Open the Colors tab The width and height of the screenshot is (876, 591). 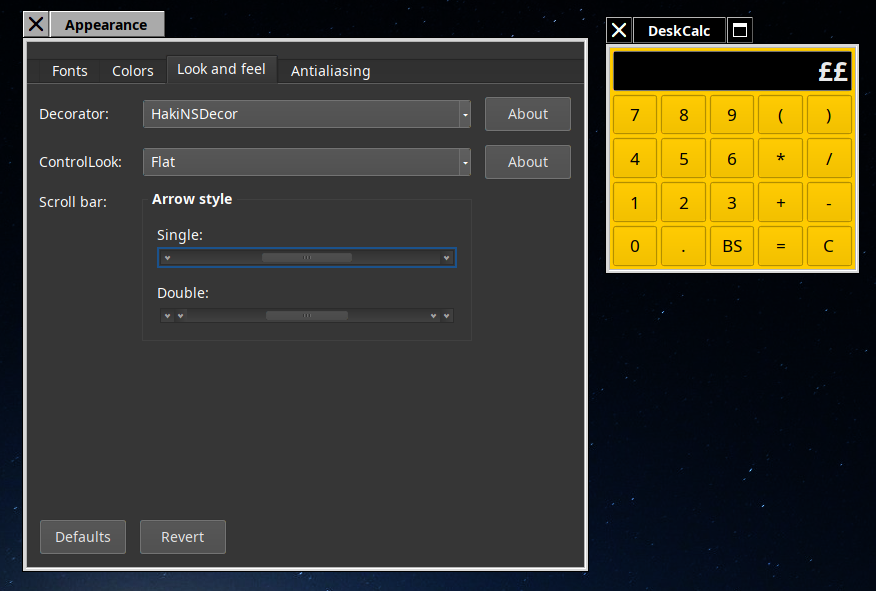[x=133, y=71]
